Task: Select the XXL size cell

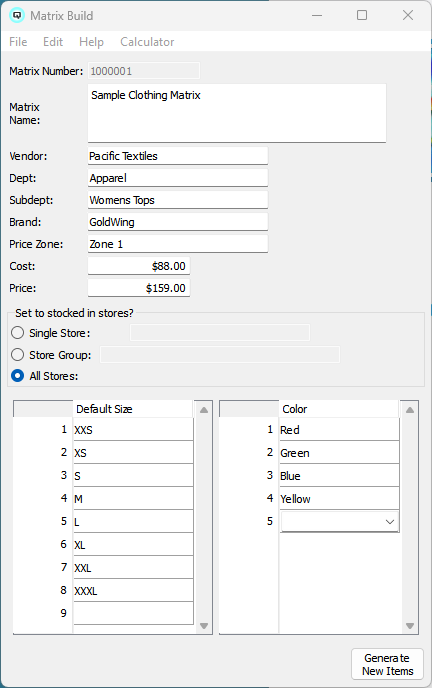Action: coord(133,568)
